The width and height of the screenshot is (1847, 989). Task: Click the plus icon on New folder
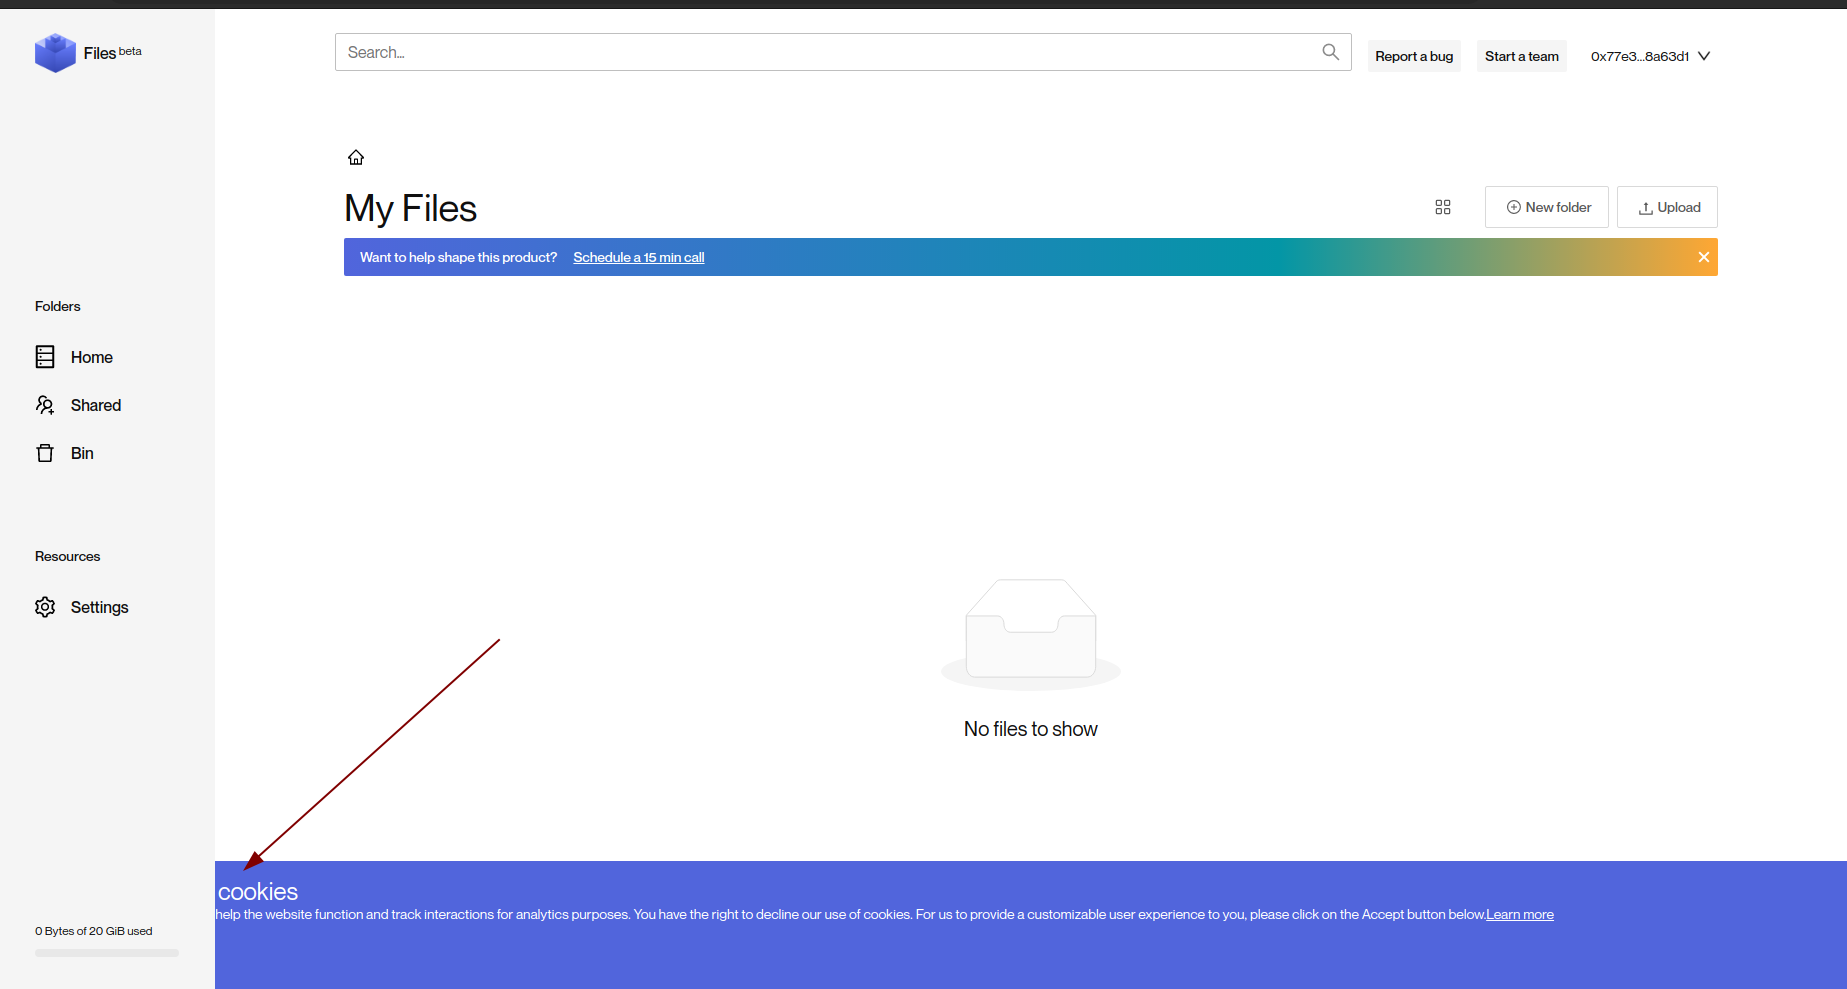point(1513,207)
